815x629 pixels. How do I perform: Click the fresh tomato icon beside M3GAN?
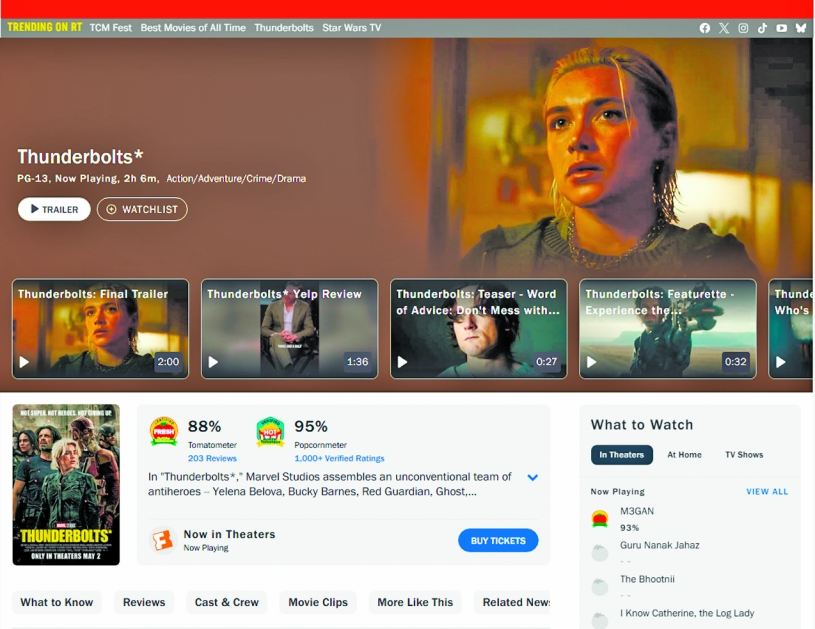600,518
